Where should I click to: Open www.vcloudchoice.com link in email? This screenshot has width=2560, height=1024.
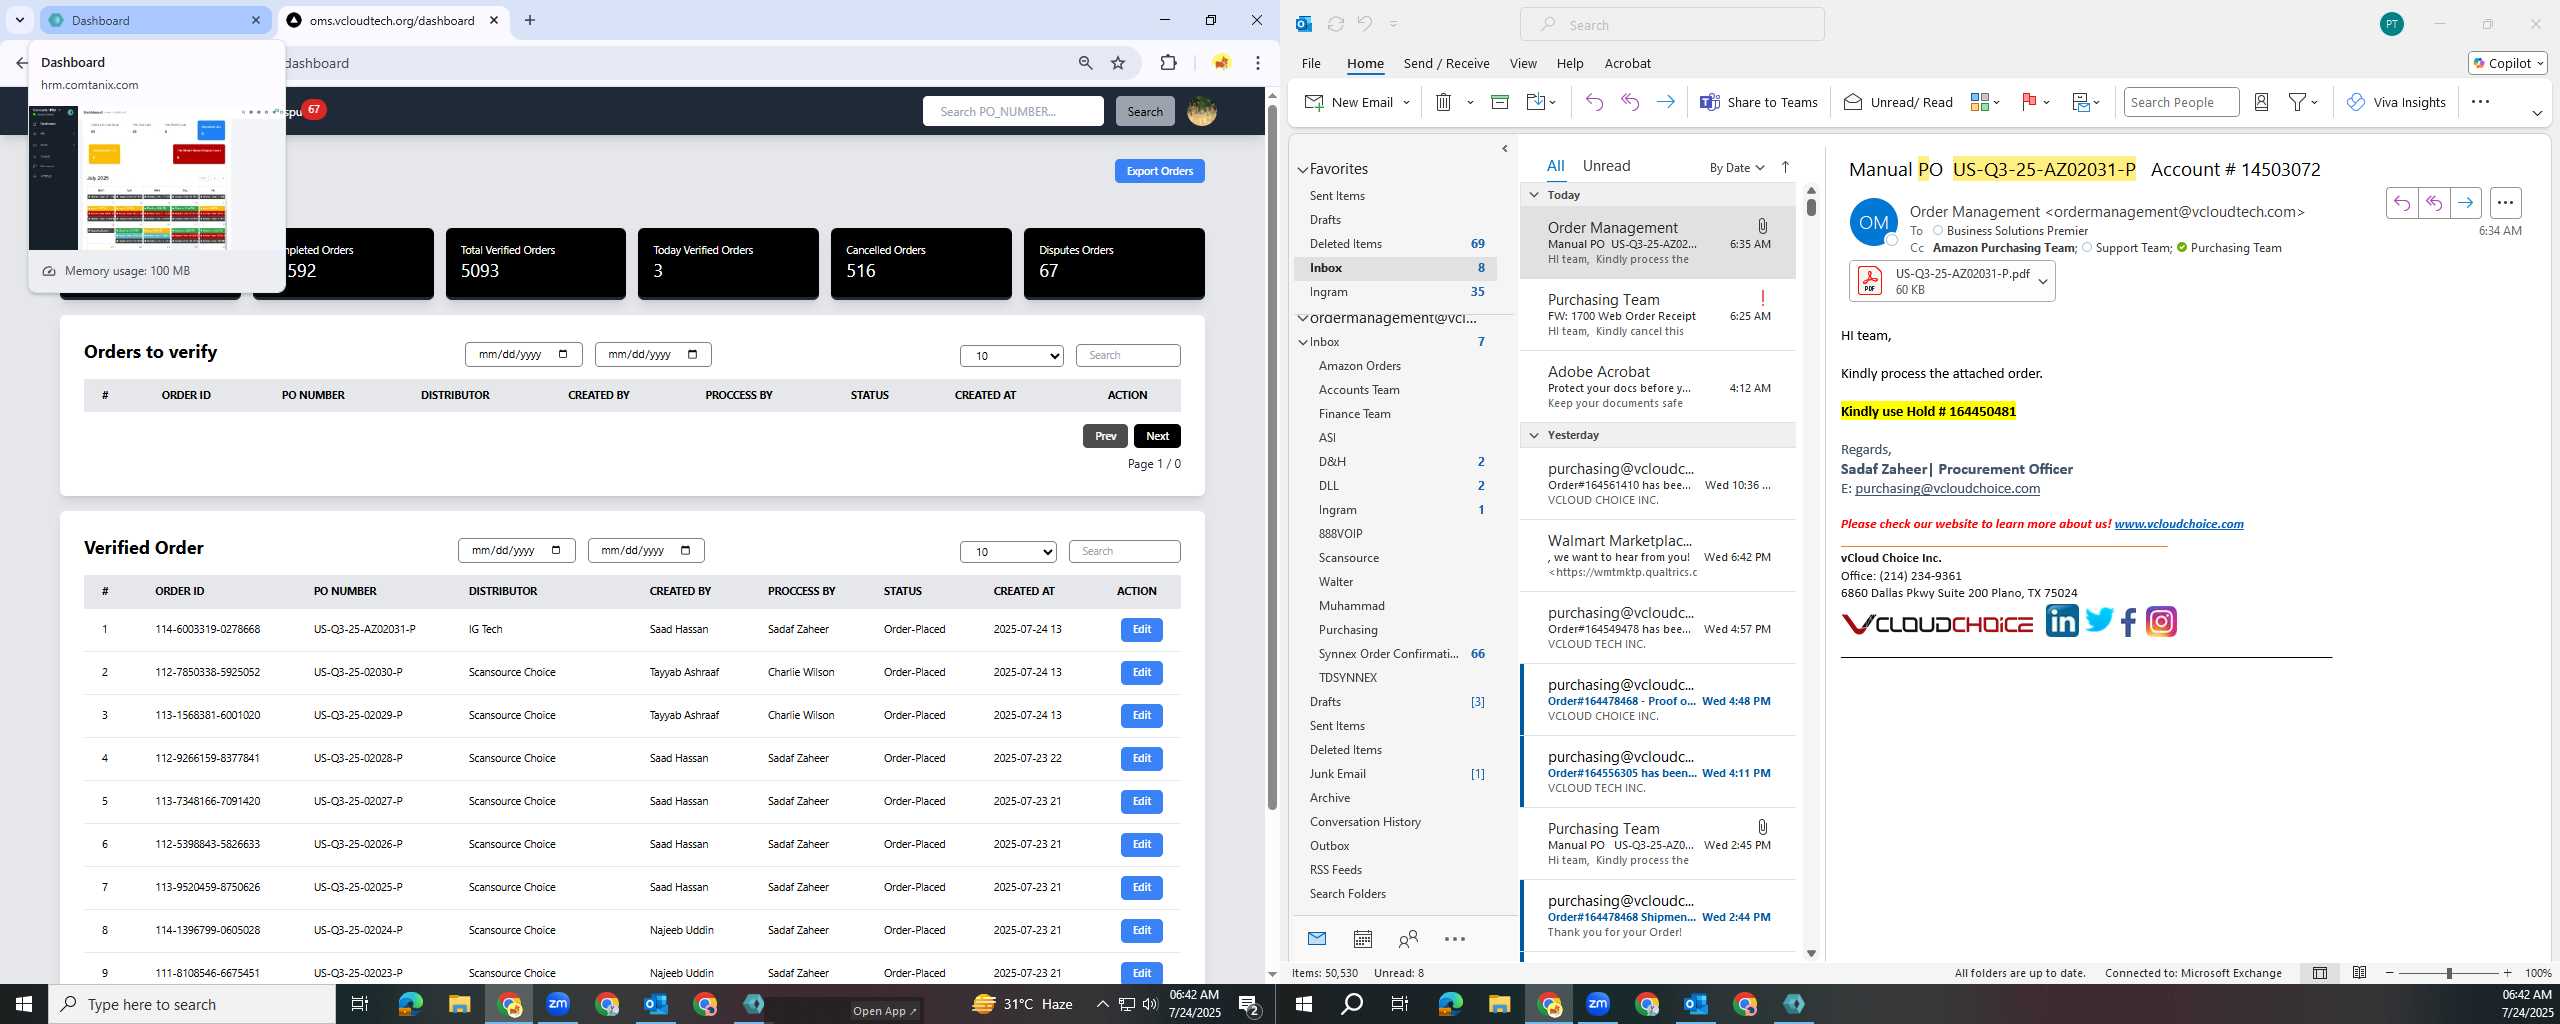pos(2178,524)
